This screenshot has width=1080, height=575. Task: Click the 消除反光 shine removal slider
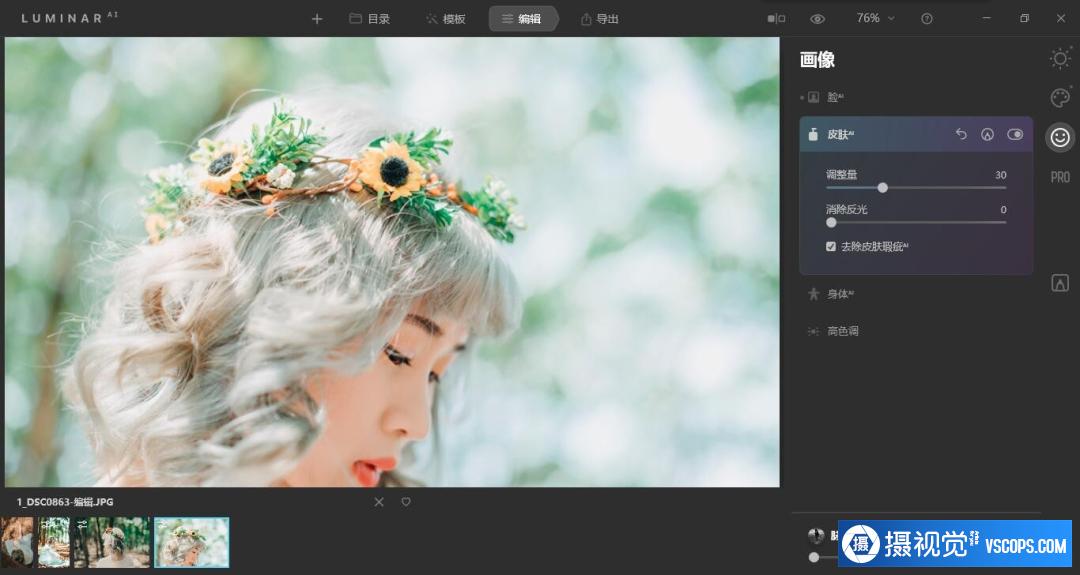pyautogui.click(x=916, y=222)
